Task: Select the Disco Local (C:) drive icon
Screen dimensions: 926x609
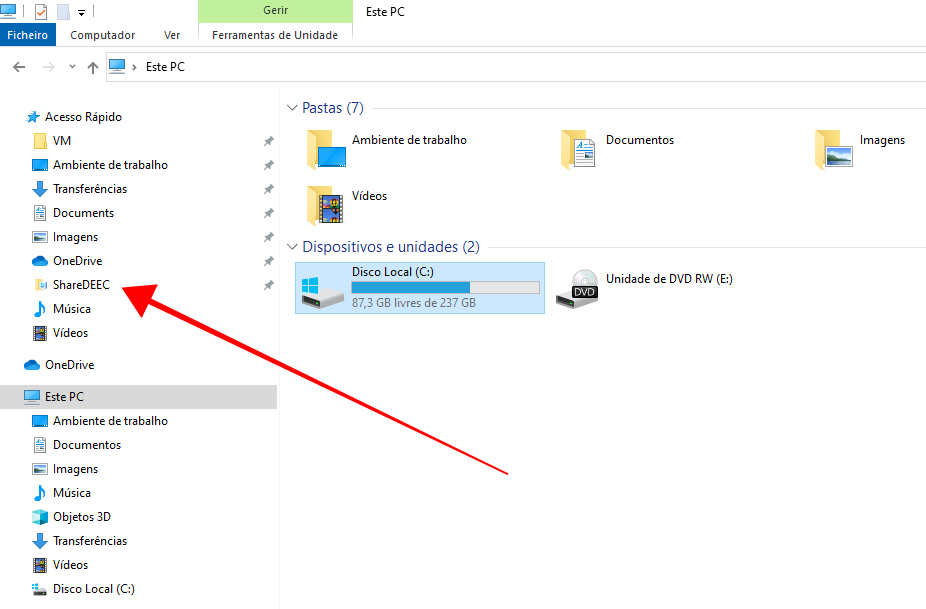Action: pyautogui.click(x=322, y=291)
